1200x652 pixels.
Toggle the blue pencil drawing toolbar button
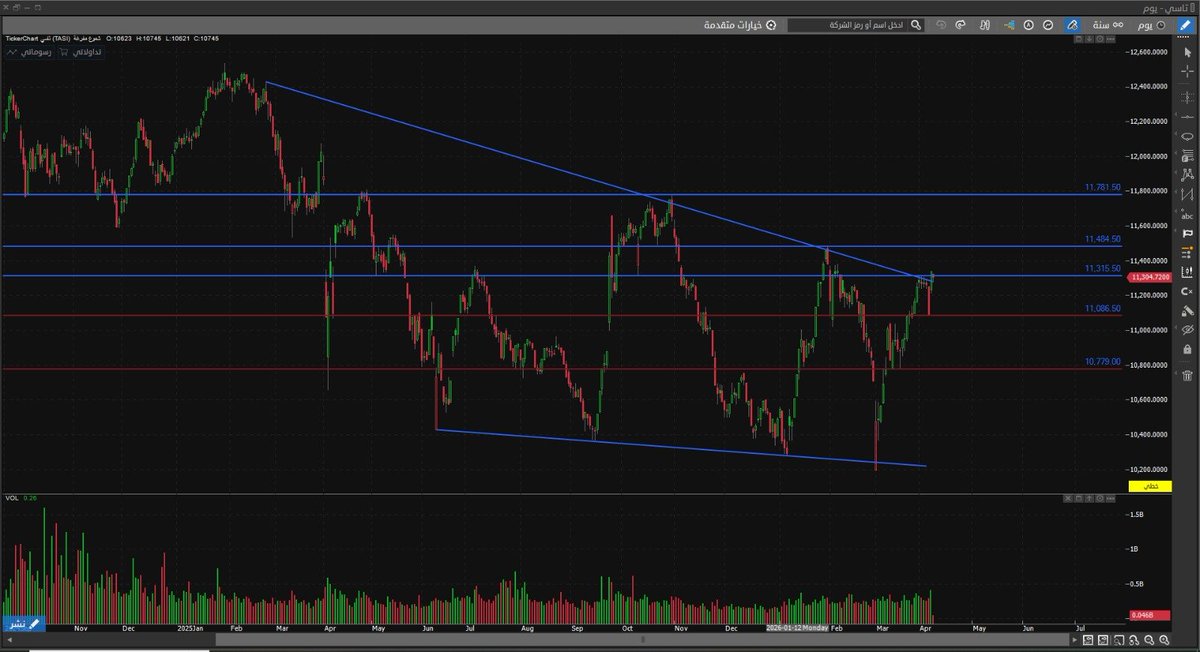1184,25
